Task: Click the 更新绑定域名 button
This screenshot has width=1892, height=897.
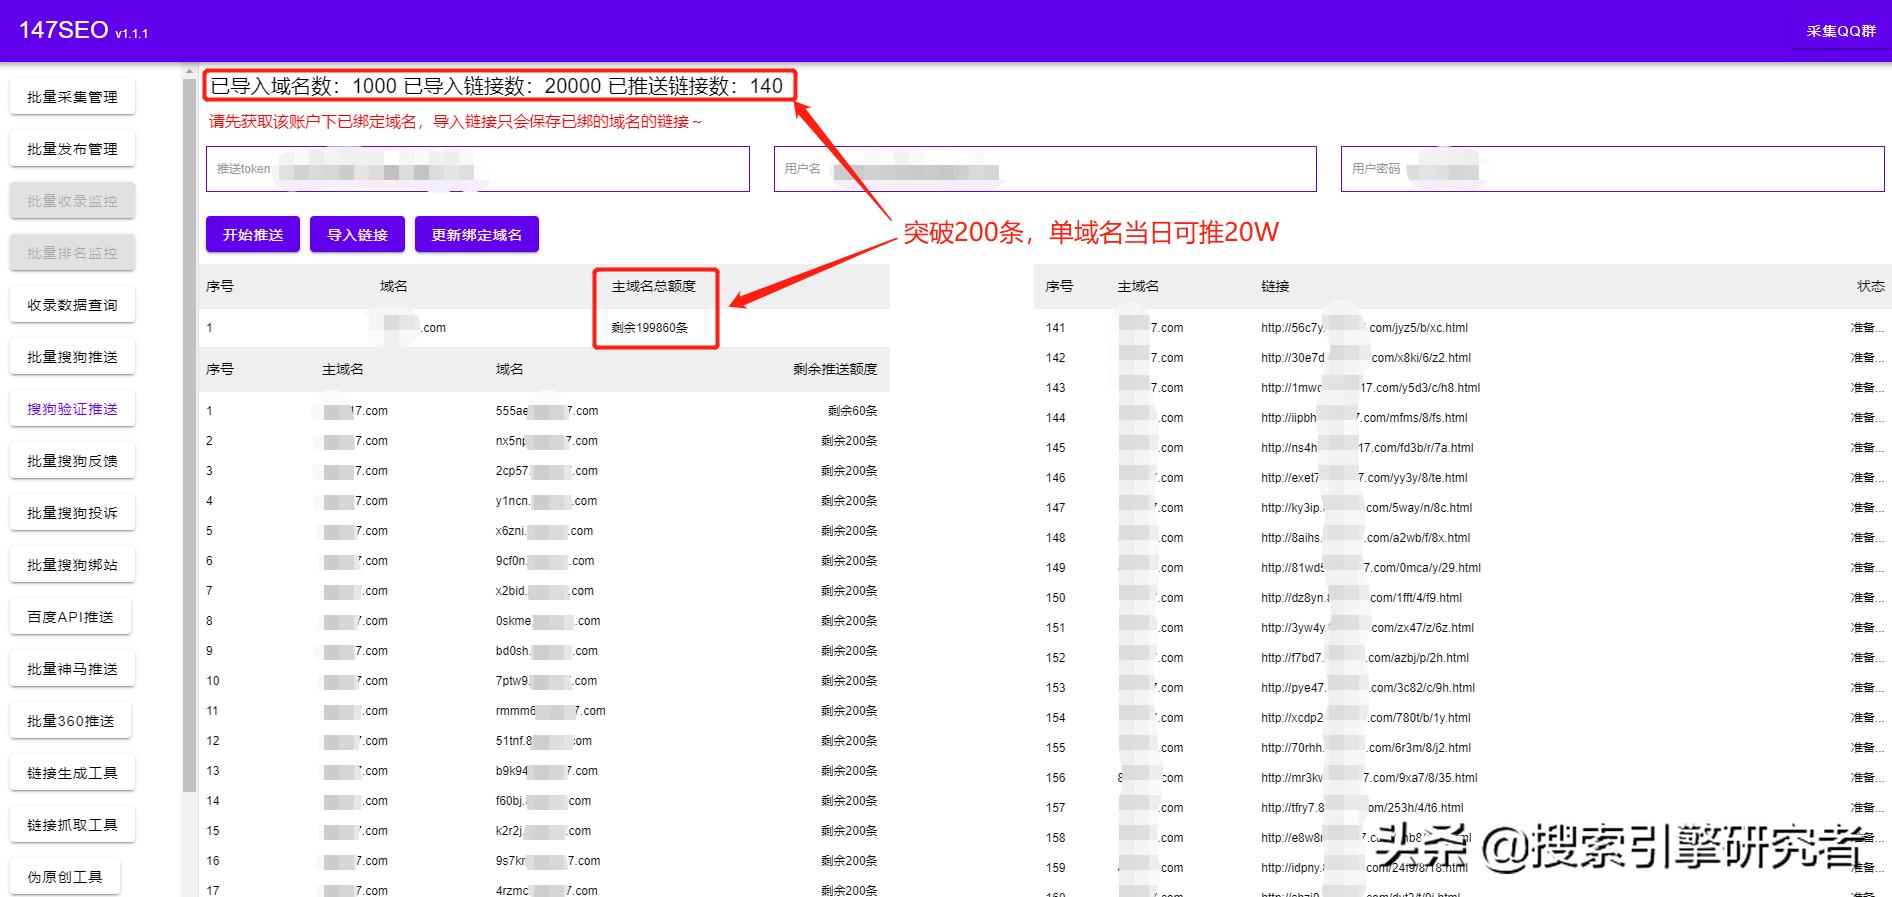Action: click(x=477, y=235)
